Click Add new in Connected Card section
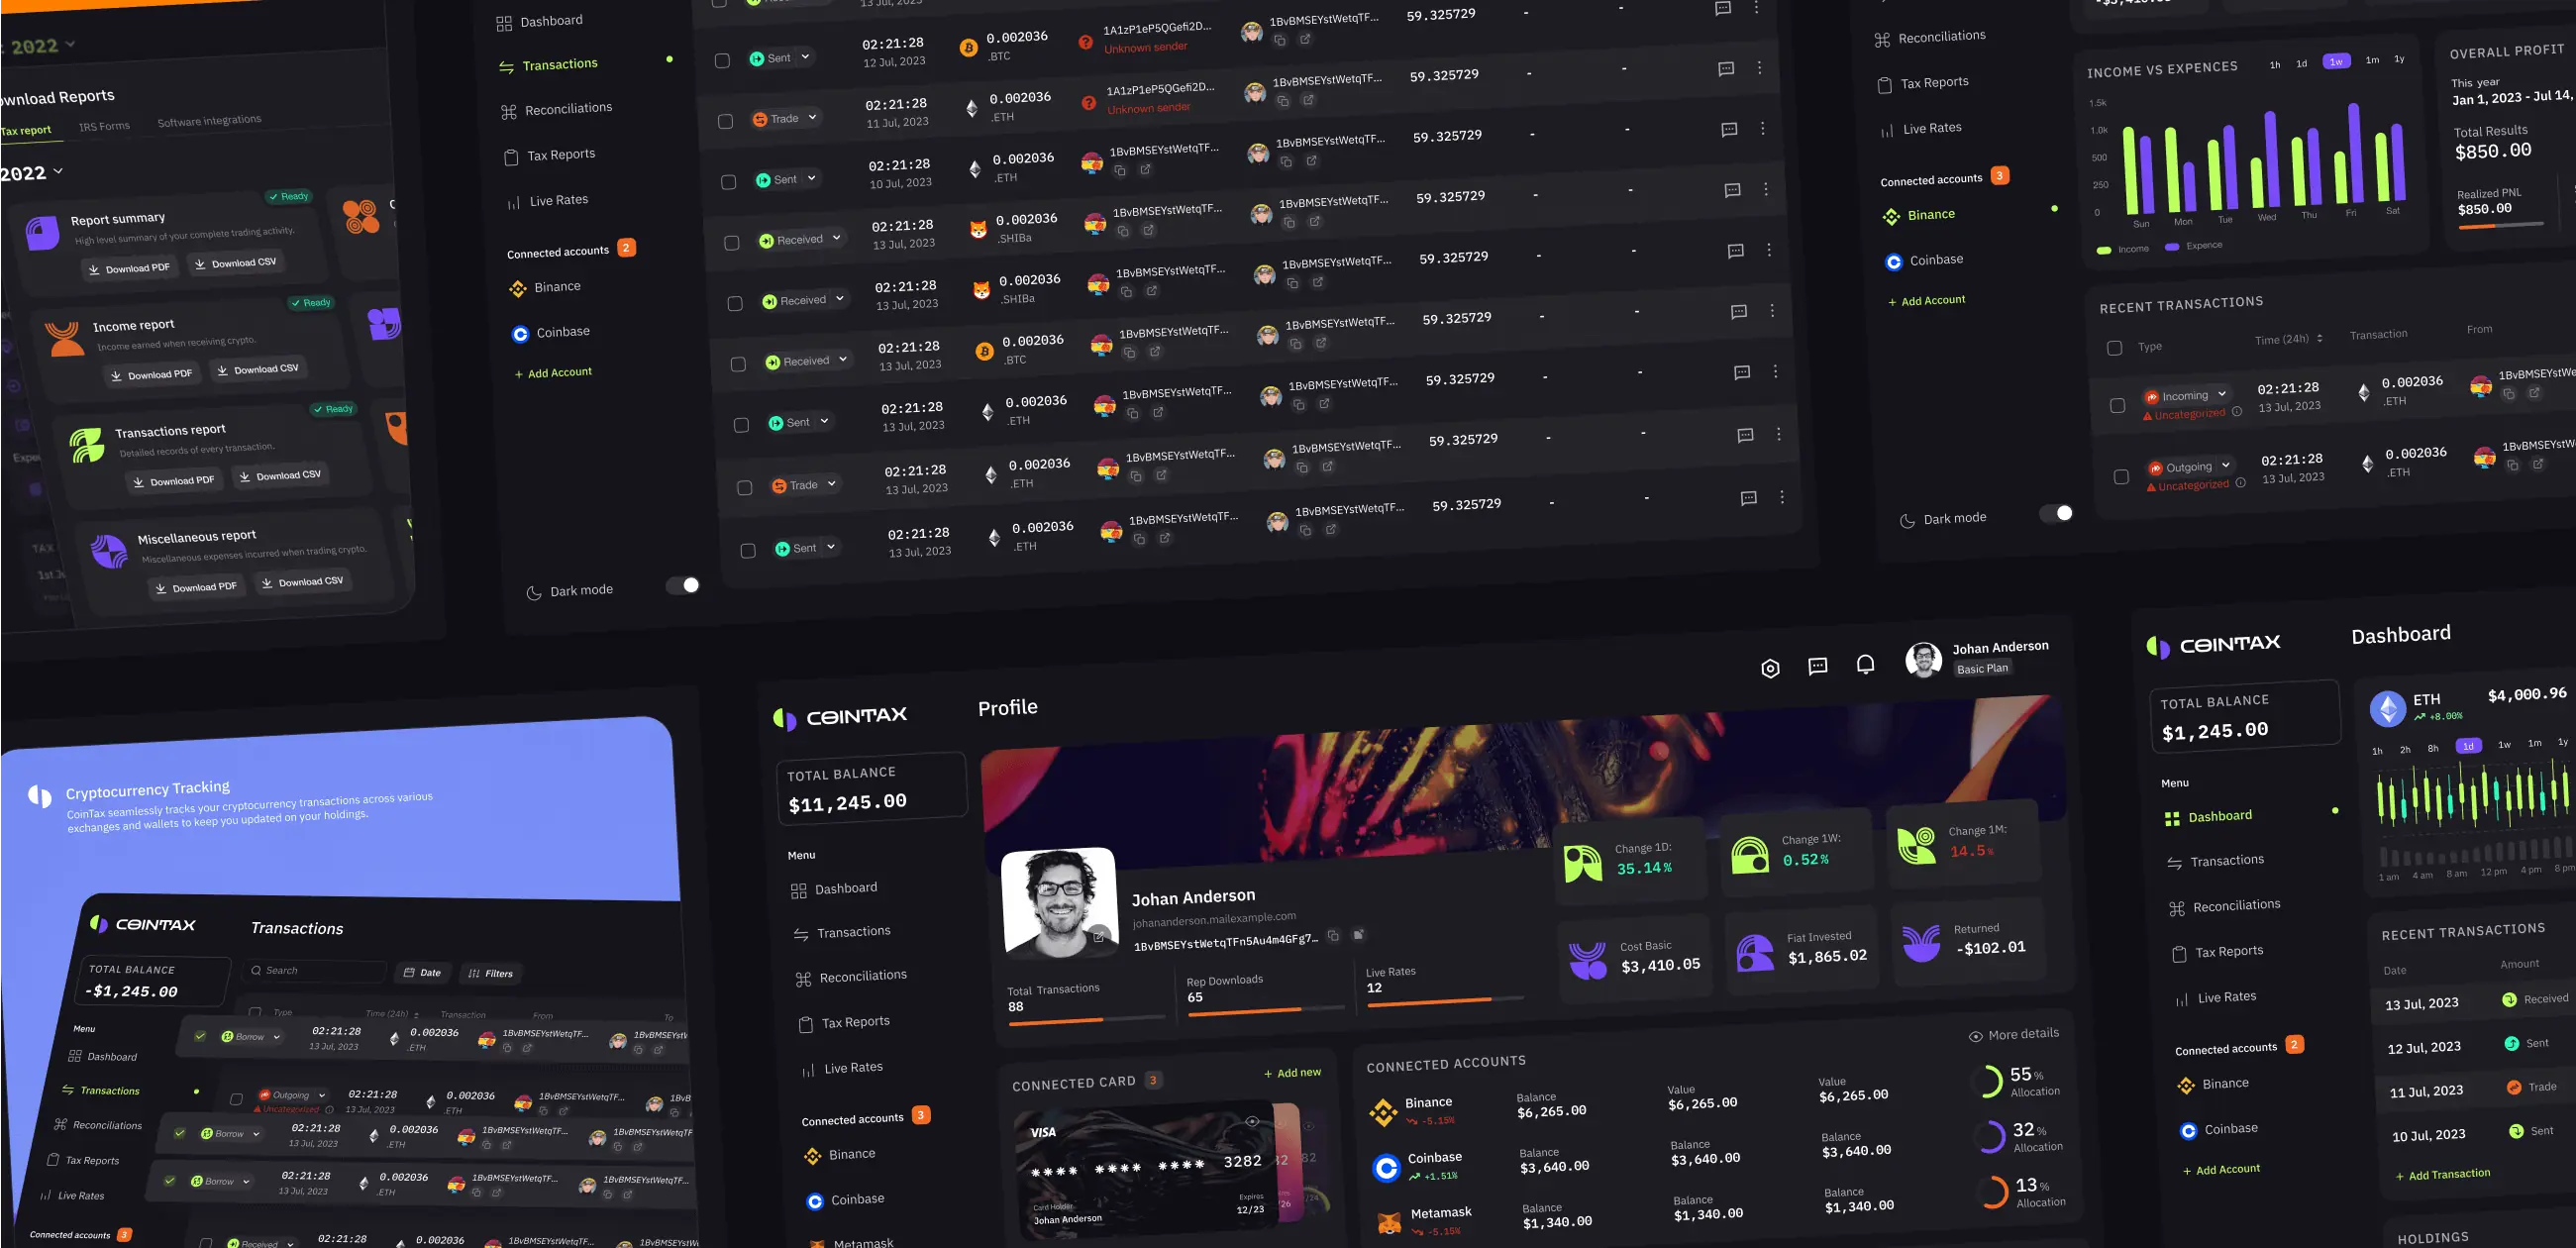 tap(1292, 1072)
